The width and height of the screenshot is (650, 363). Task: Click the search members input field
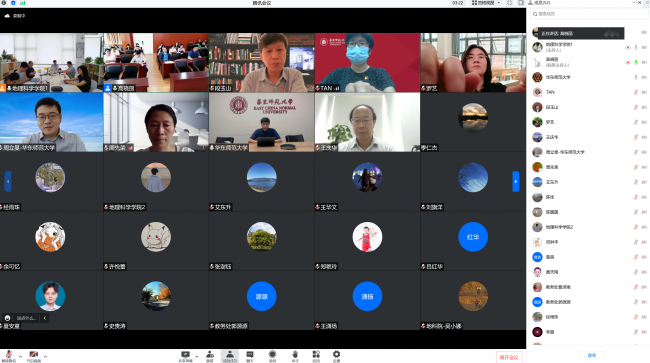pyautogui.click(x=589, y=14)
